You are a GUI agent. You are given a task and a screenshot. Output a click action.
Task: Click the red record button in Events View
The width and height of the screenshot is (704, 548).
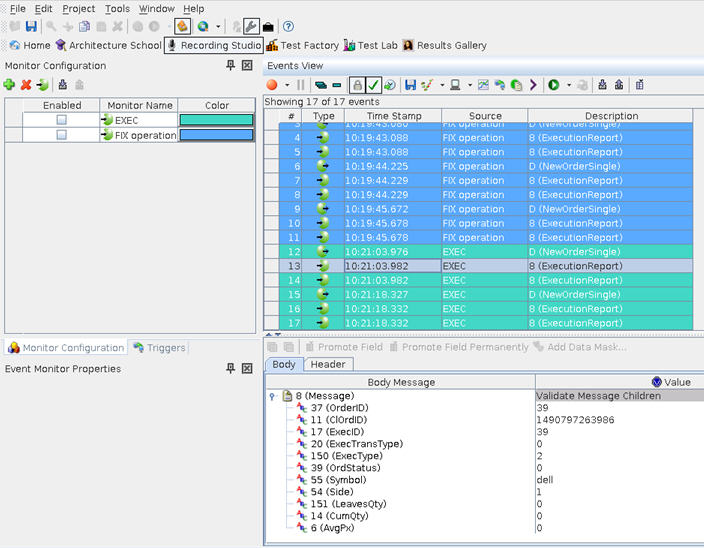point(272,85)
